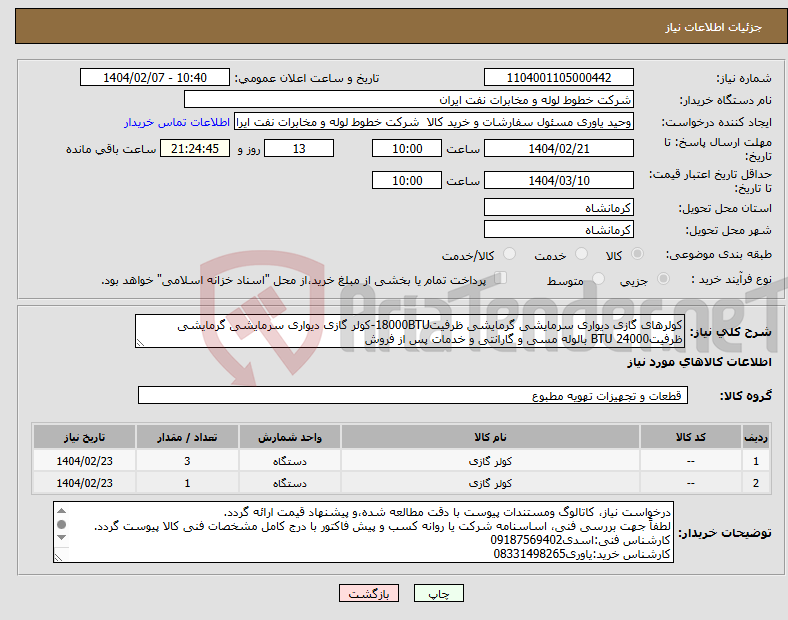
Task: Toggle the اسناد خزانه اسلامی payment checkbox
Action: (x=501, y=277)
